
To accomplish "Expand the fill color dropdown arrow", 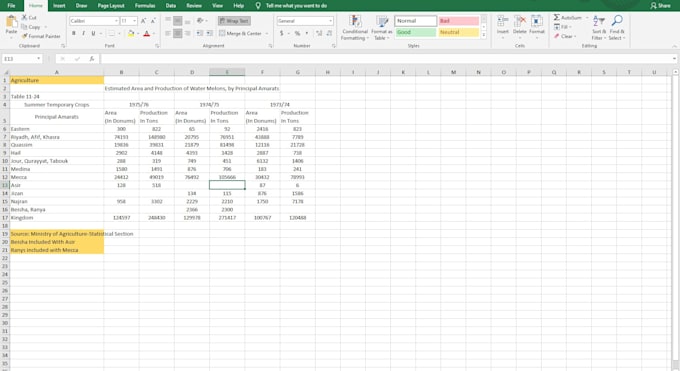I will tap(137, 33).
